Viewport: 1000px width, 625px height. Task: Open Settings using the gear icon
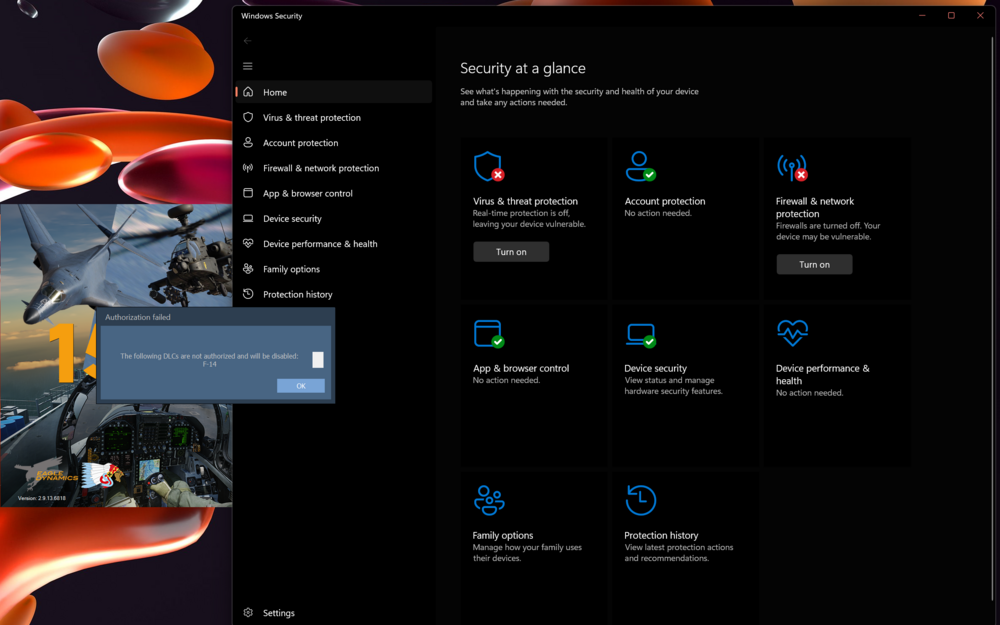click(247, 612)
